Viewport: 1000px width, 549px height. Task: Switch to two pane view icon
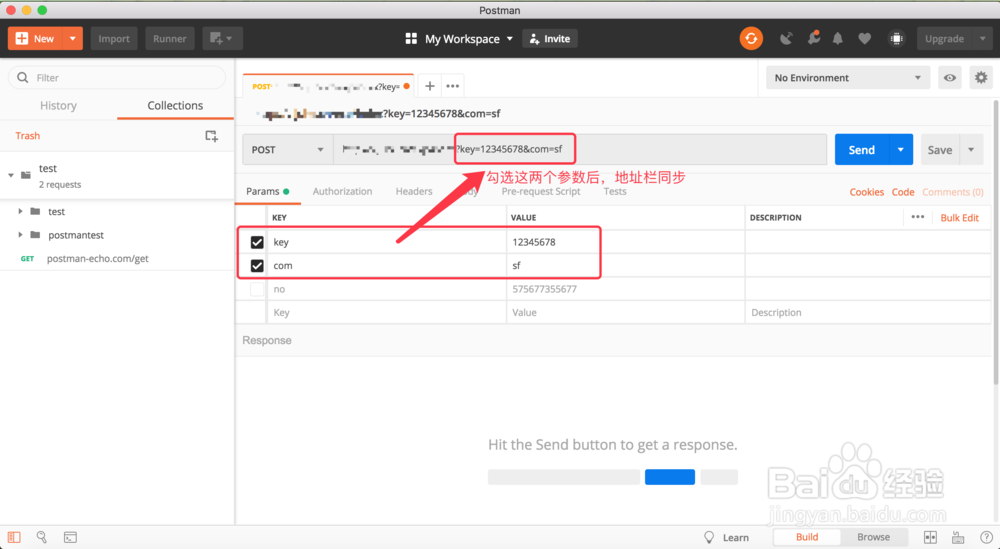pyautogui.click(x=930, y=538)
